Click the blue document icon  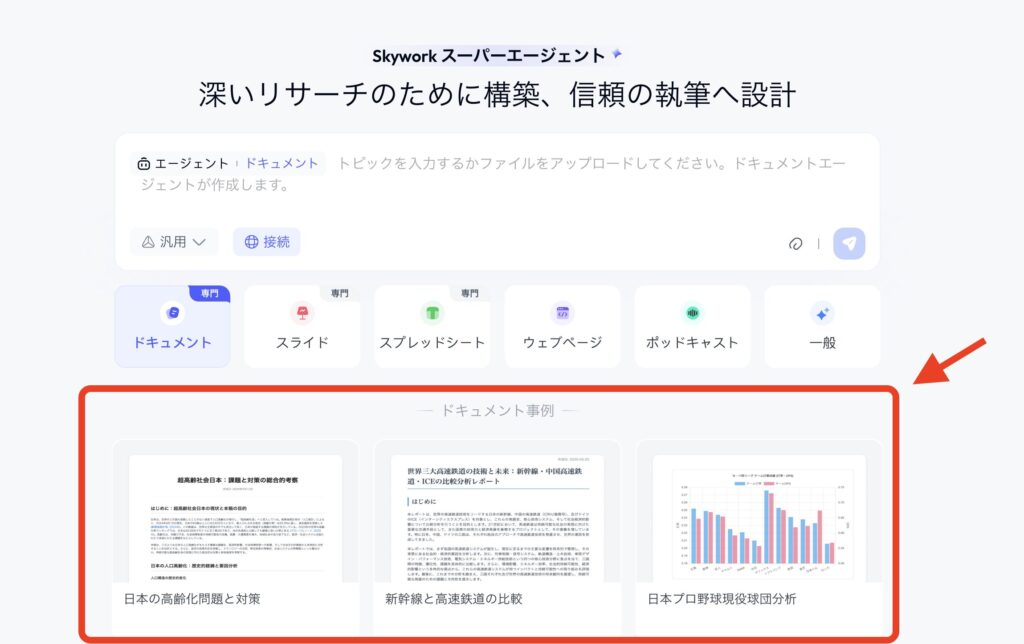172,313
